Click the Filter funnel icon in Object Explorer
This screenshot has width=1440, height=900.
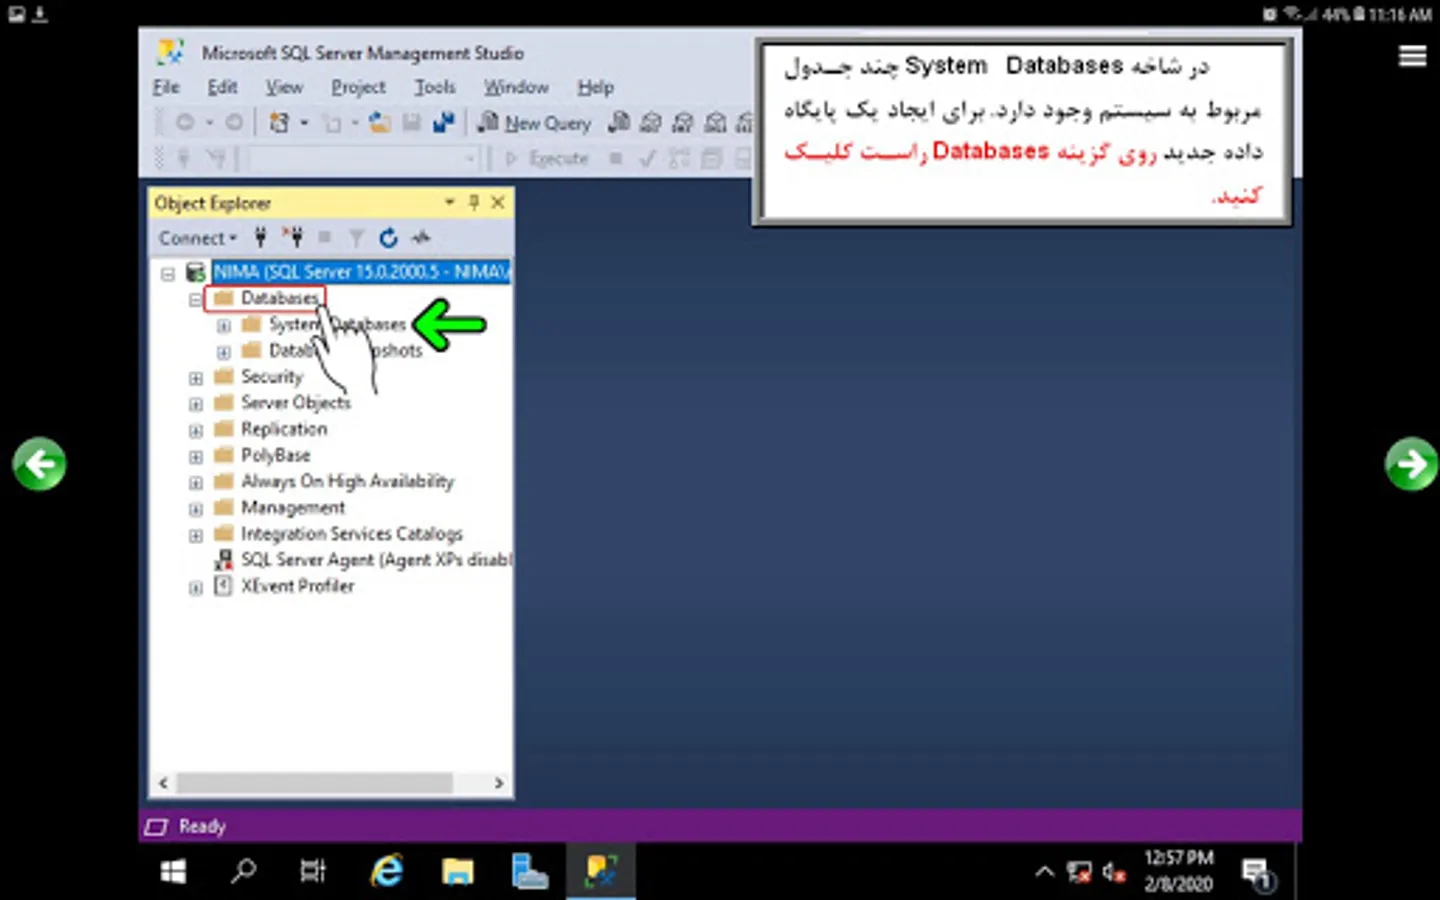click(x=356, y=237)
